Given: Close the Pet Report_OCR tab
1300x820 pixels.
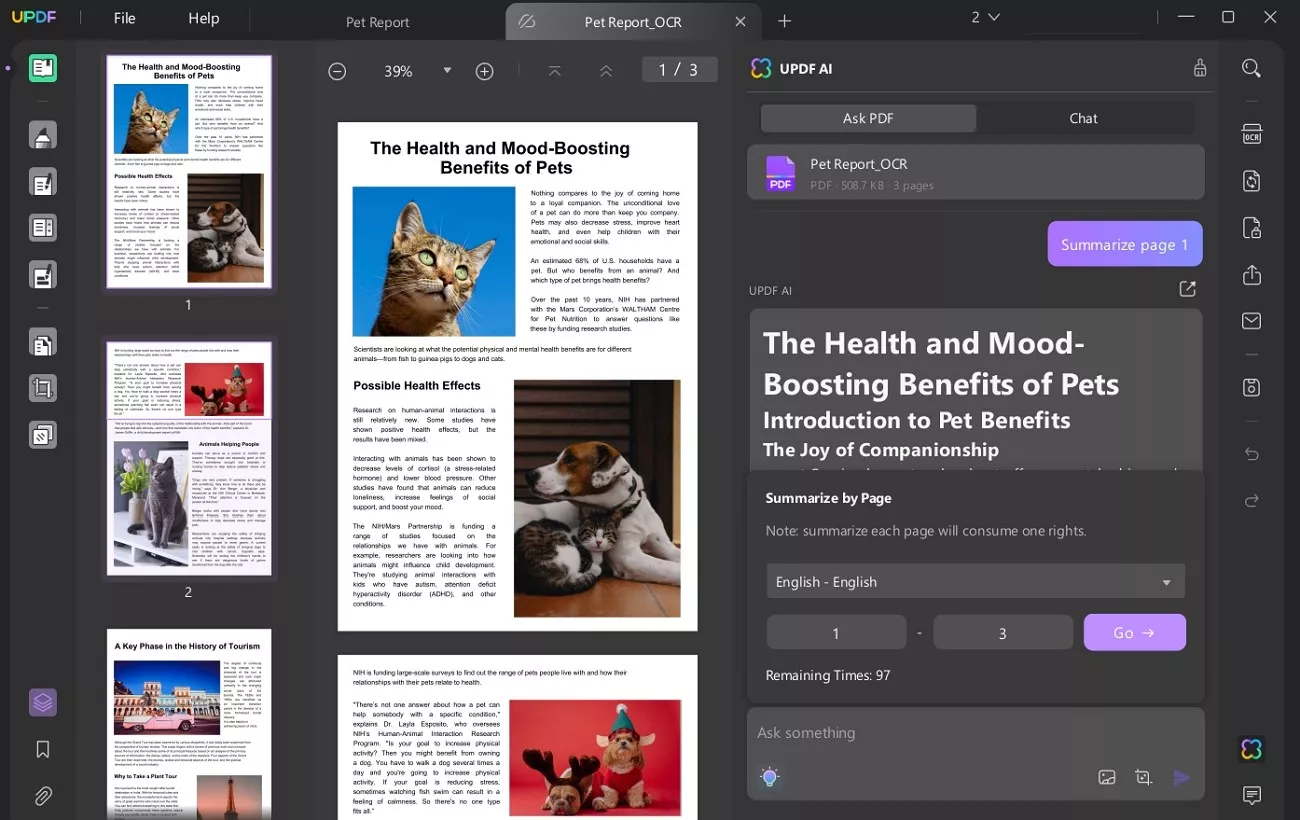Looking at the screenshot, I should point(740,22).
